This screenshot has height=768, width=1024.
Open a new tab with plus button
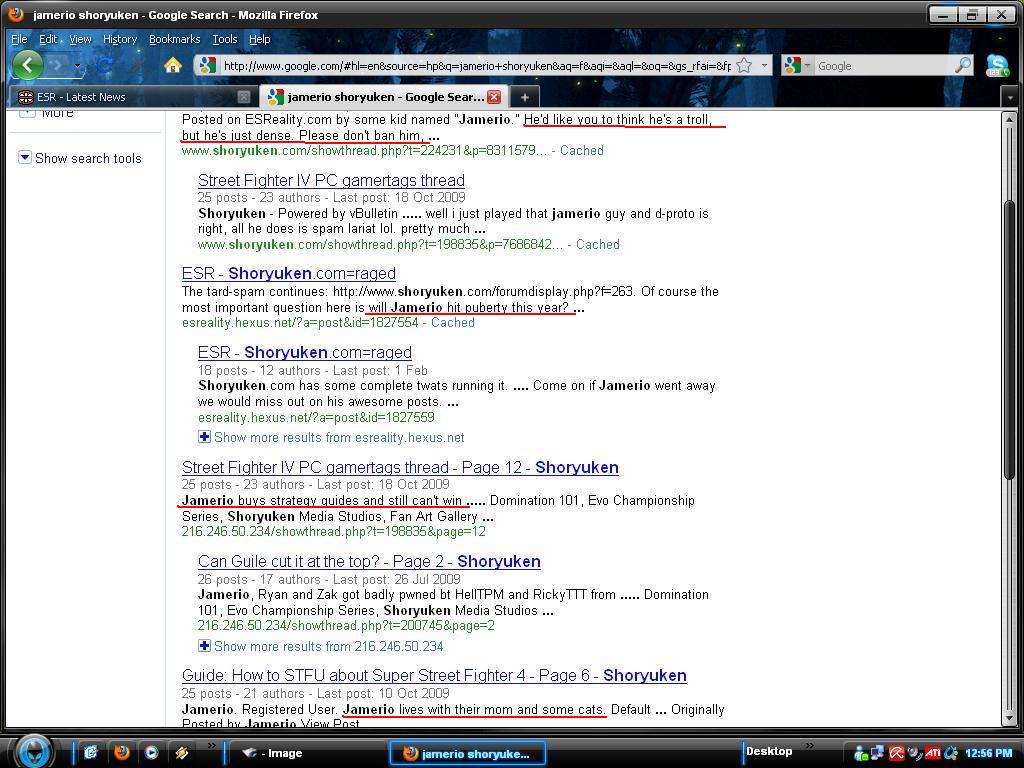coord(524,97)
